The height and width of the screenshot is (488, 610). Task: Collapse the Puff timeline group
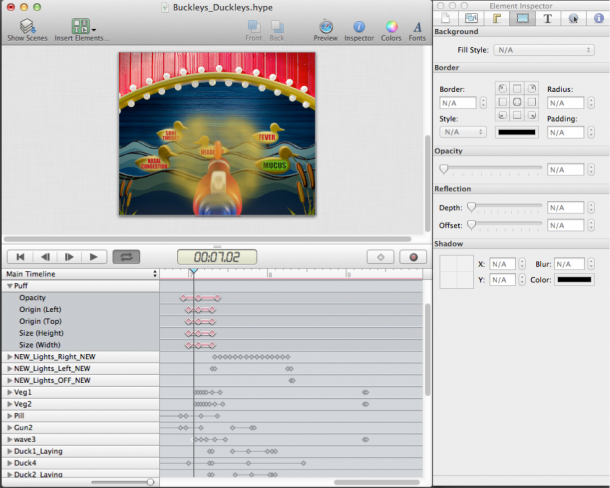tap(10, 286)
